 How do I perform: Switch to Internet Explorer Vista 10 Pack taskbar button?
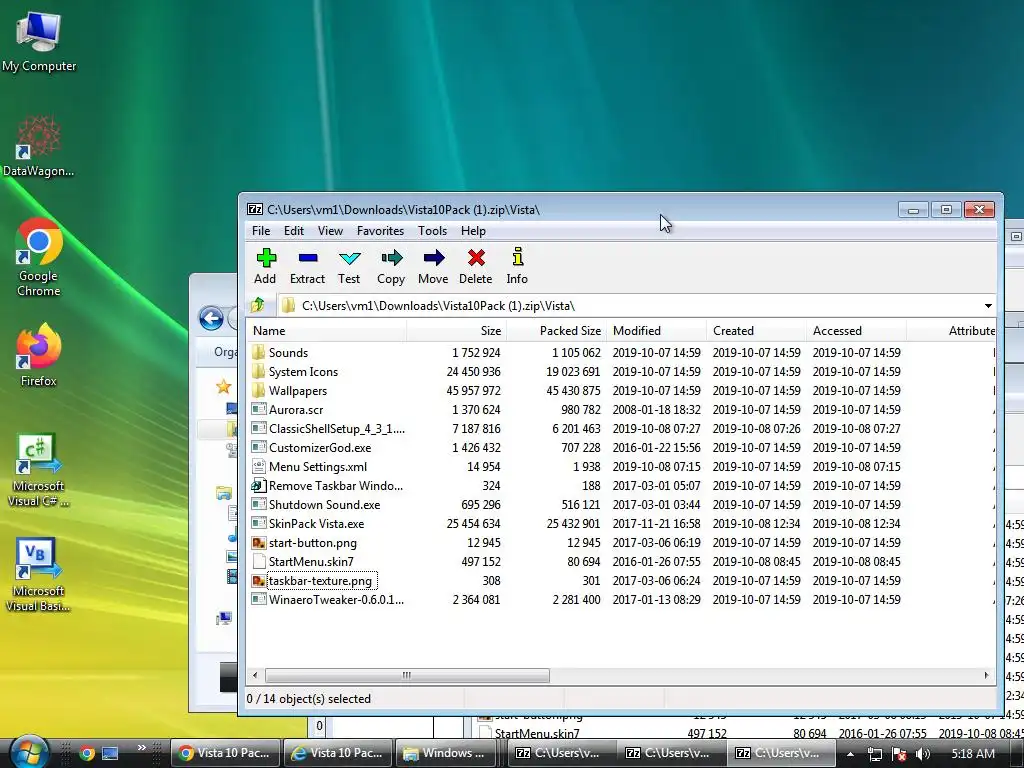(x=338, y=753)
